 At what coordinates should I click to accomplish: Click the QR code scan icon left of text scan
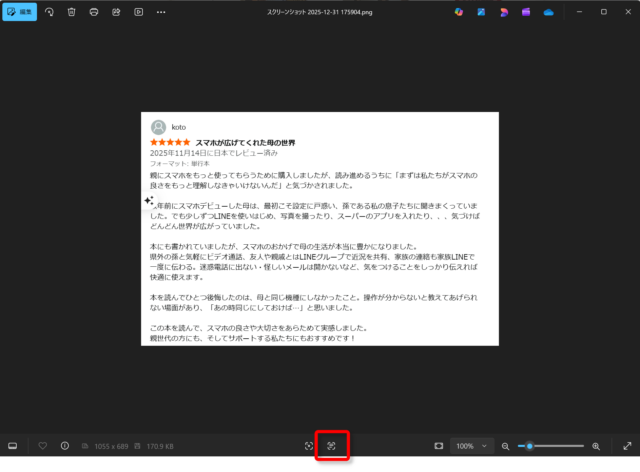click(x=309, y=446)
